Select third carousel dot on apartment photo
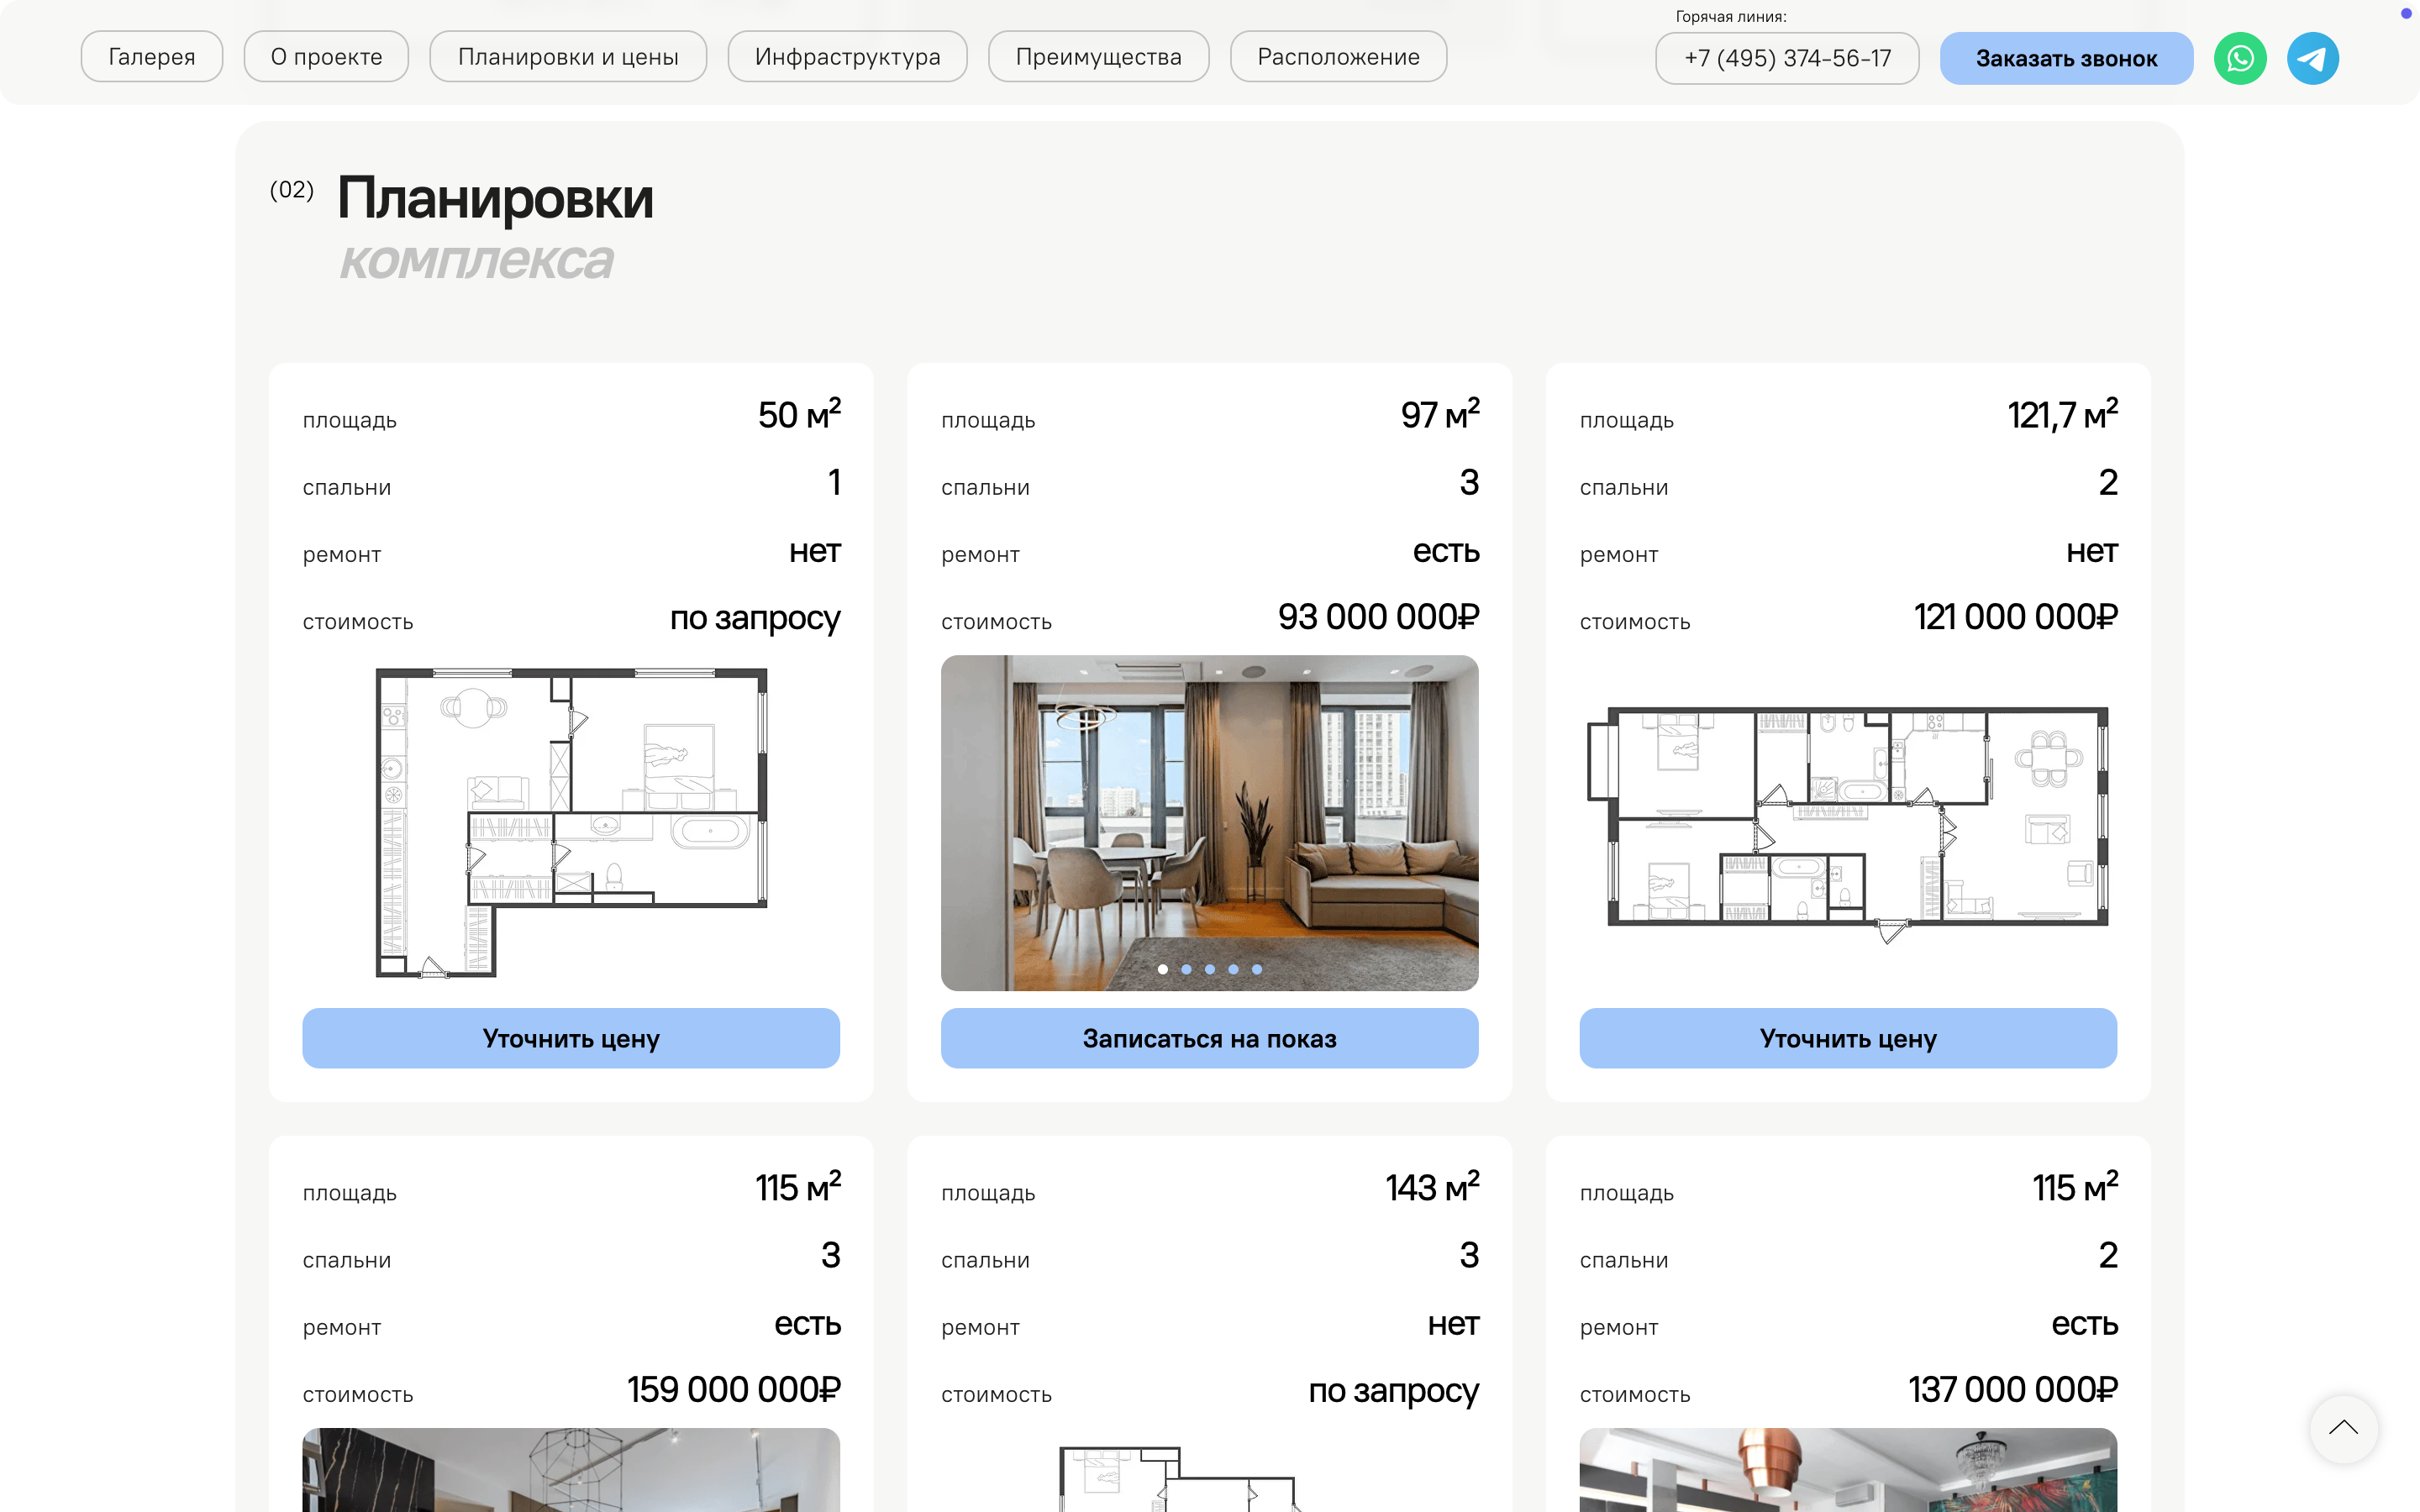This screenshot has width=2420, height=1512. coord(1210,969)
